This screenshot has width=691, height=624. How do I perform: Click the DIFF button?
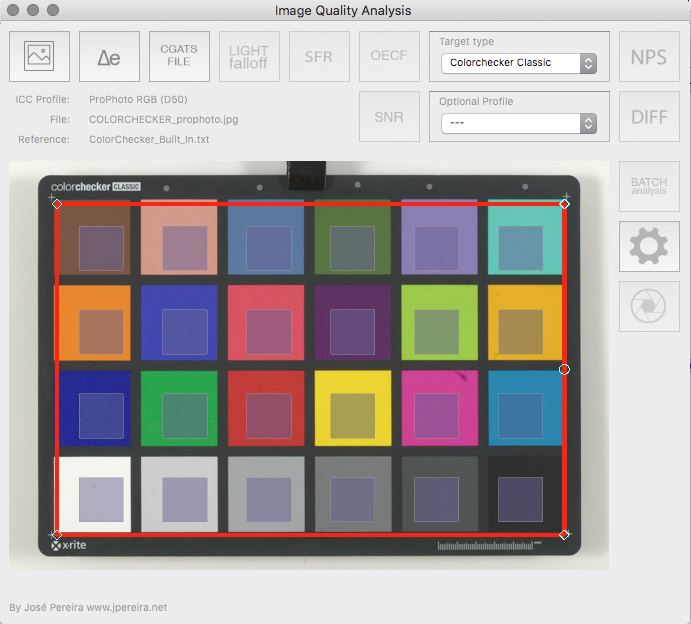pyautogui.click(x=649, y=117)
